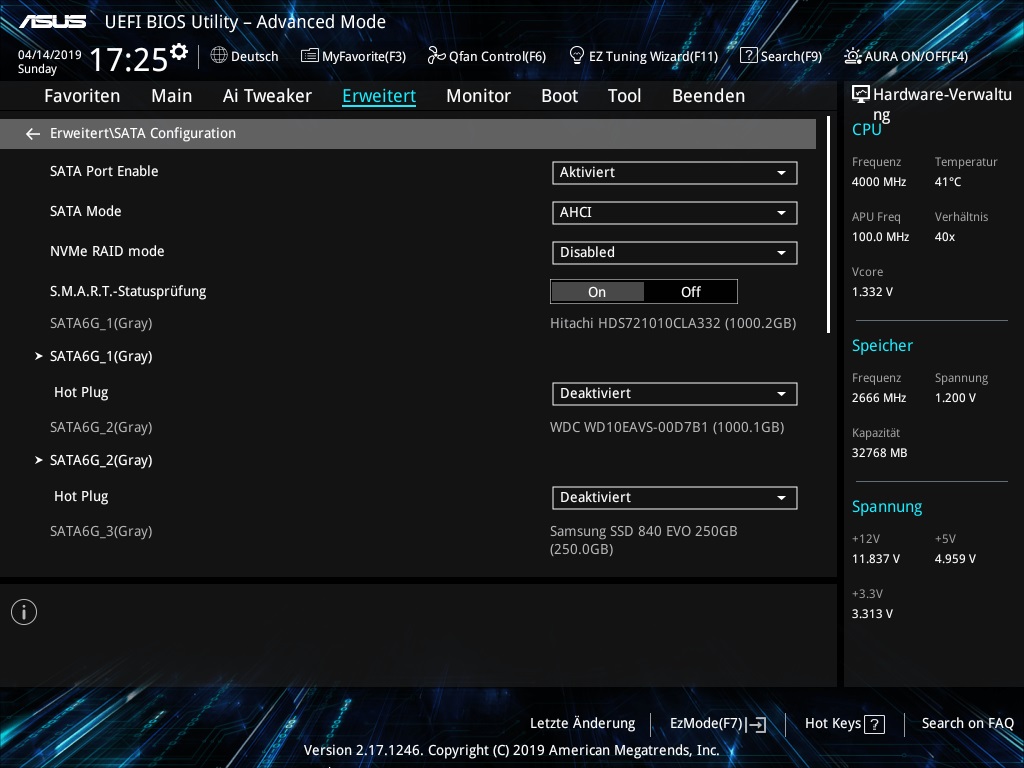Screen dimensions: 1024x768
Task: Select the Beenden tab
Action: [709, 96]
